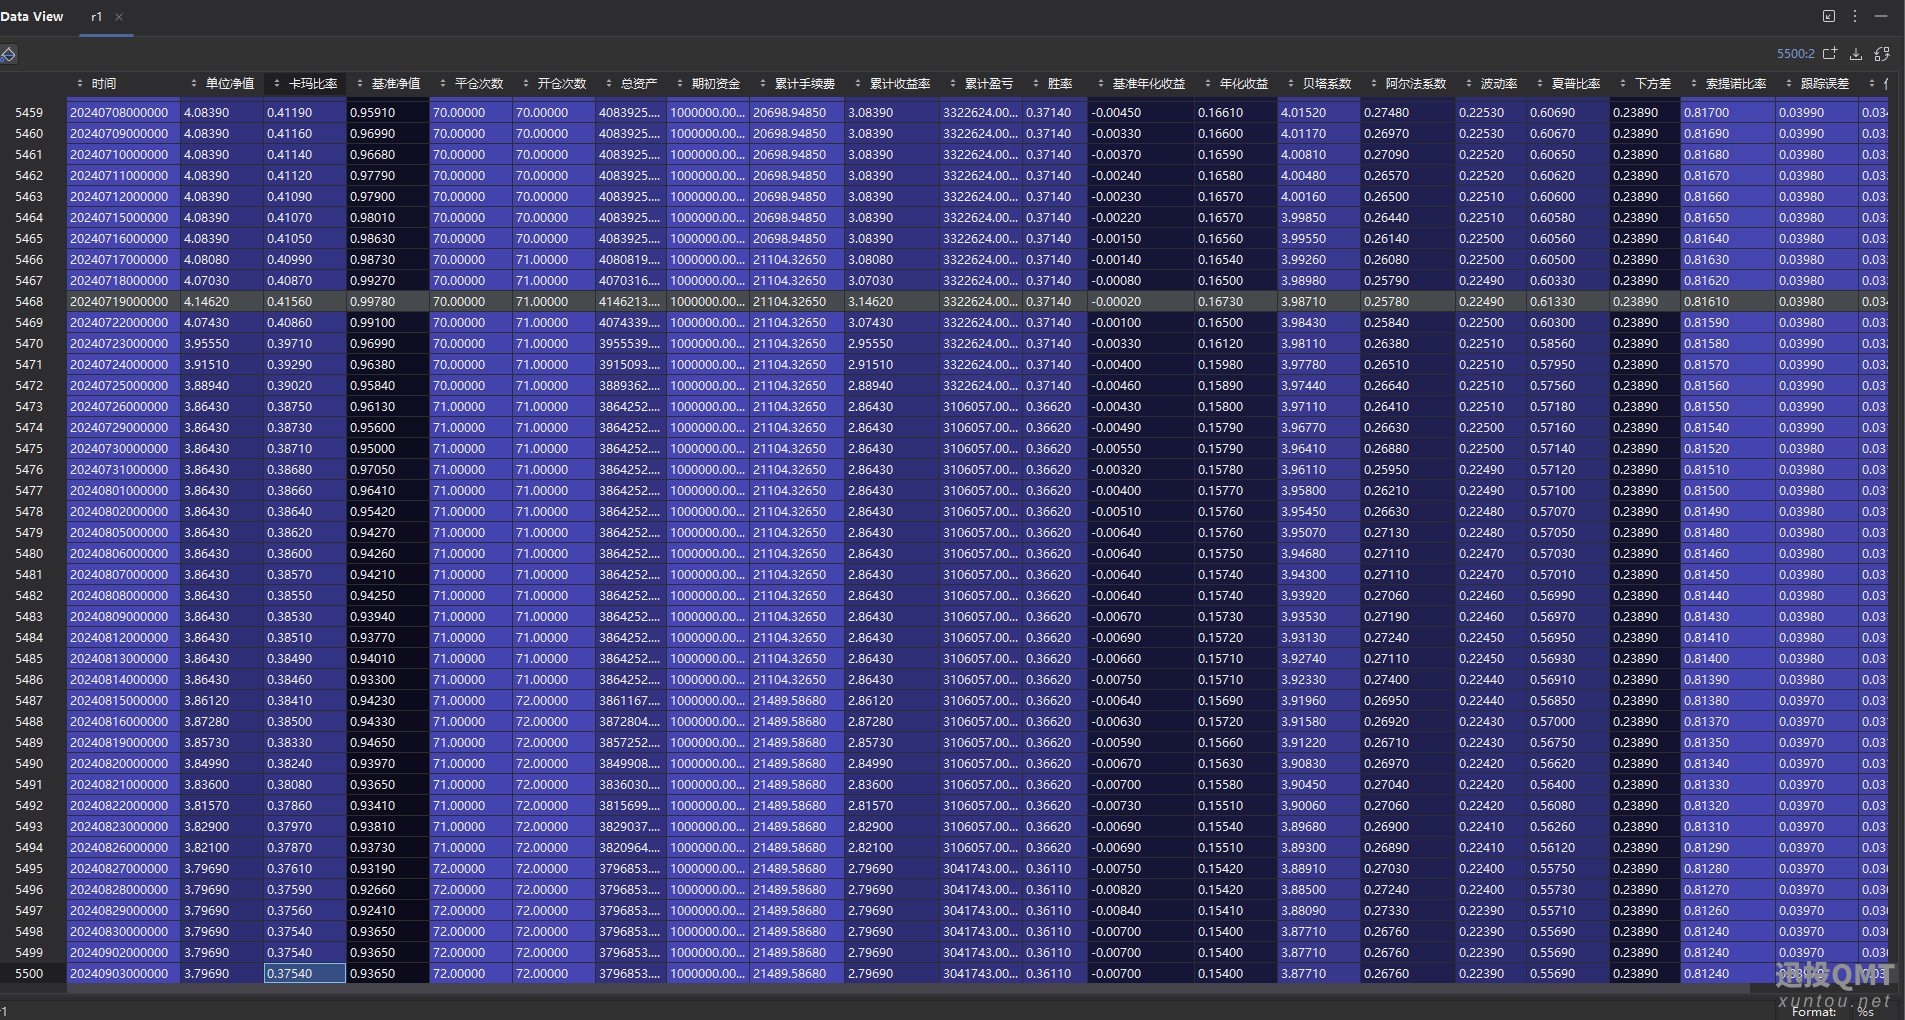Select cell 0.37540 in last row
1905x1020 pixels.
click(x=305, y=974)
